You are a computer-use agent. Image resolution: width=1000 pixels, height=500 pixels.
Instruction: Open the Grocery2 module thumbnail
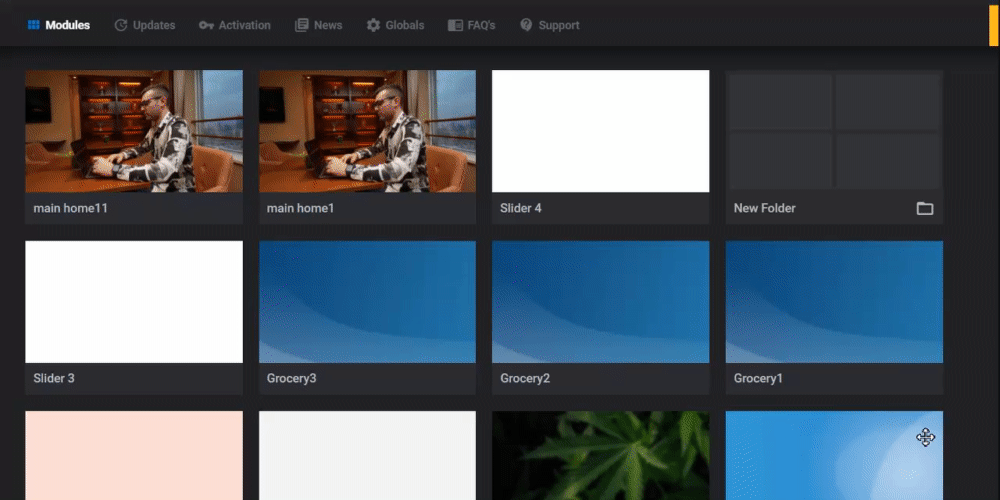click(601, 302)
